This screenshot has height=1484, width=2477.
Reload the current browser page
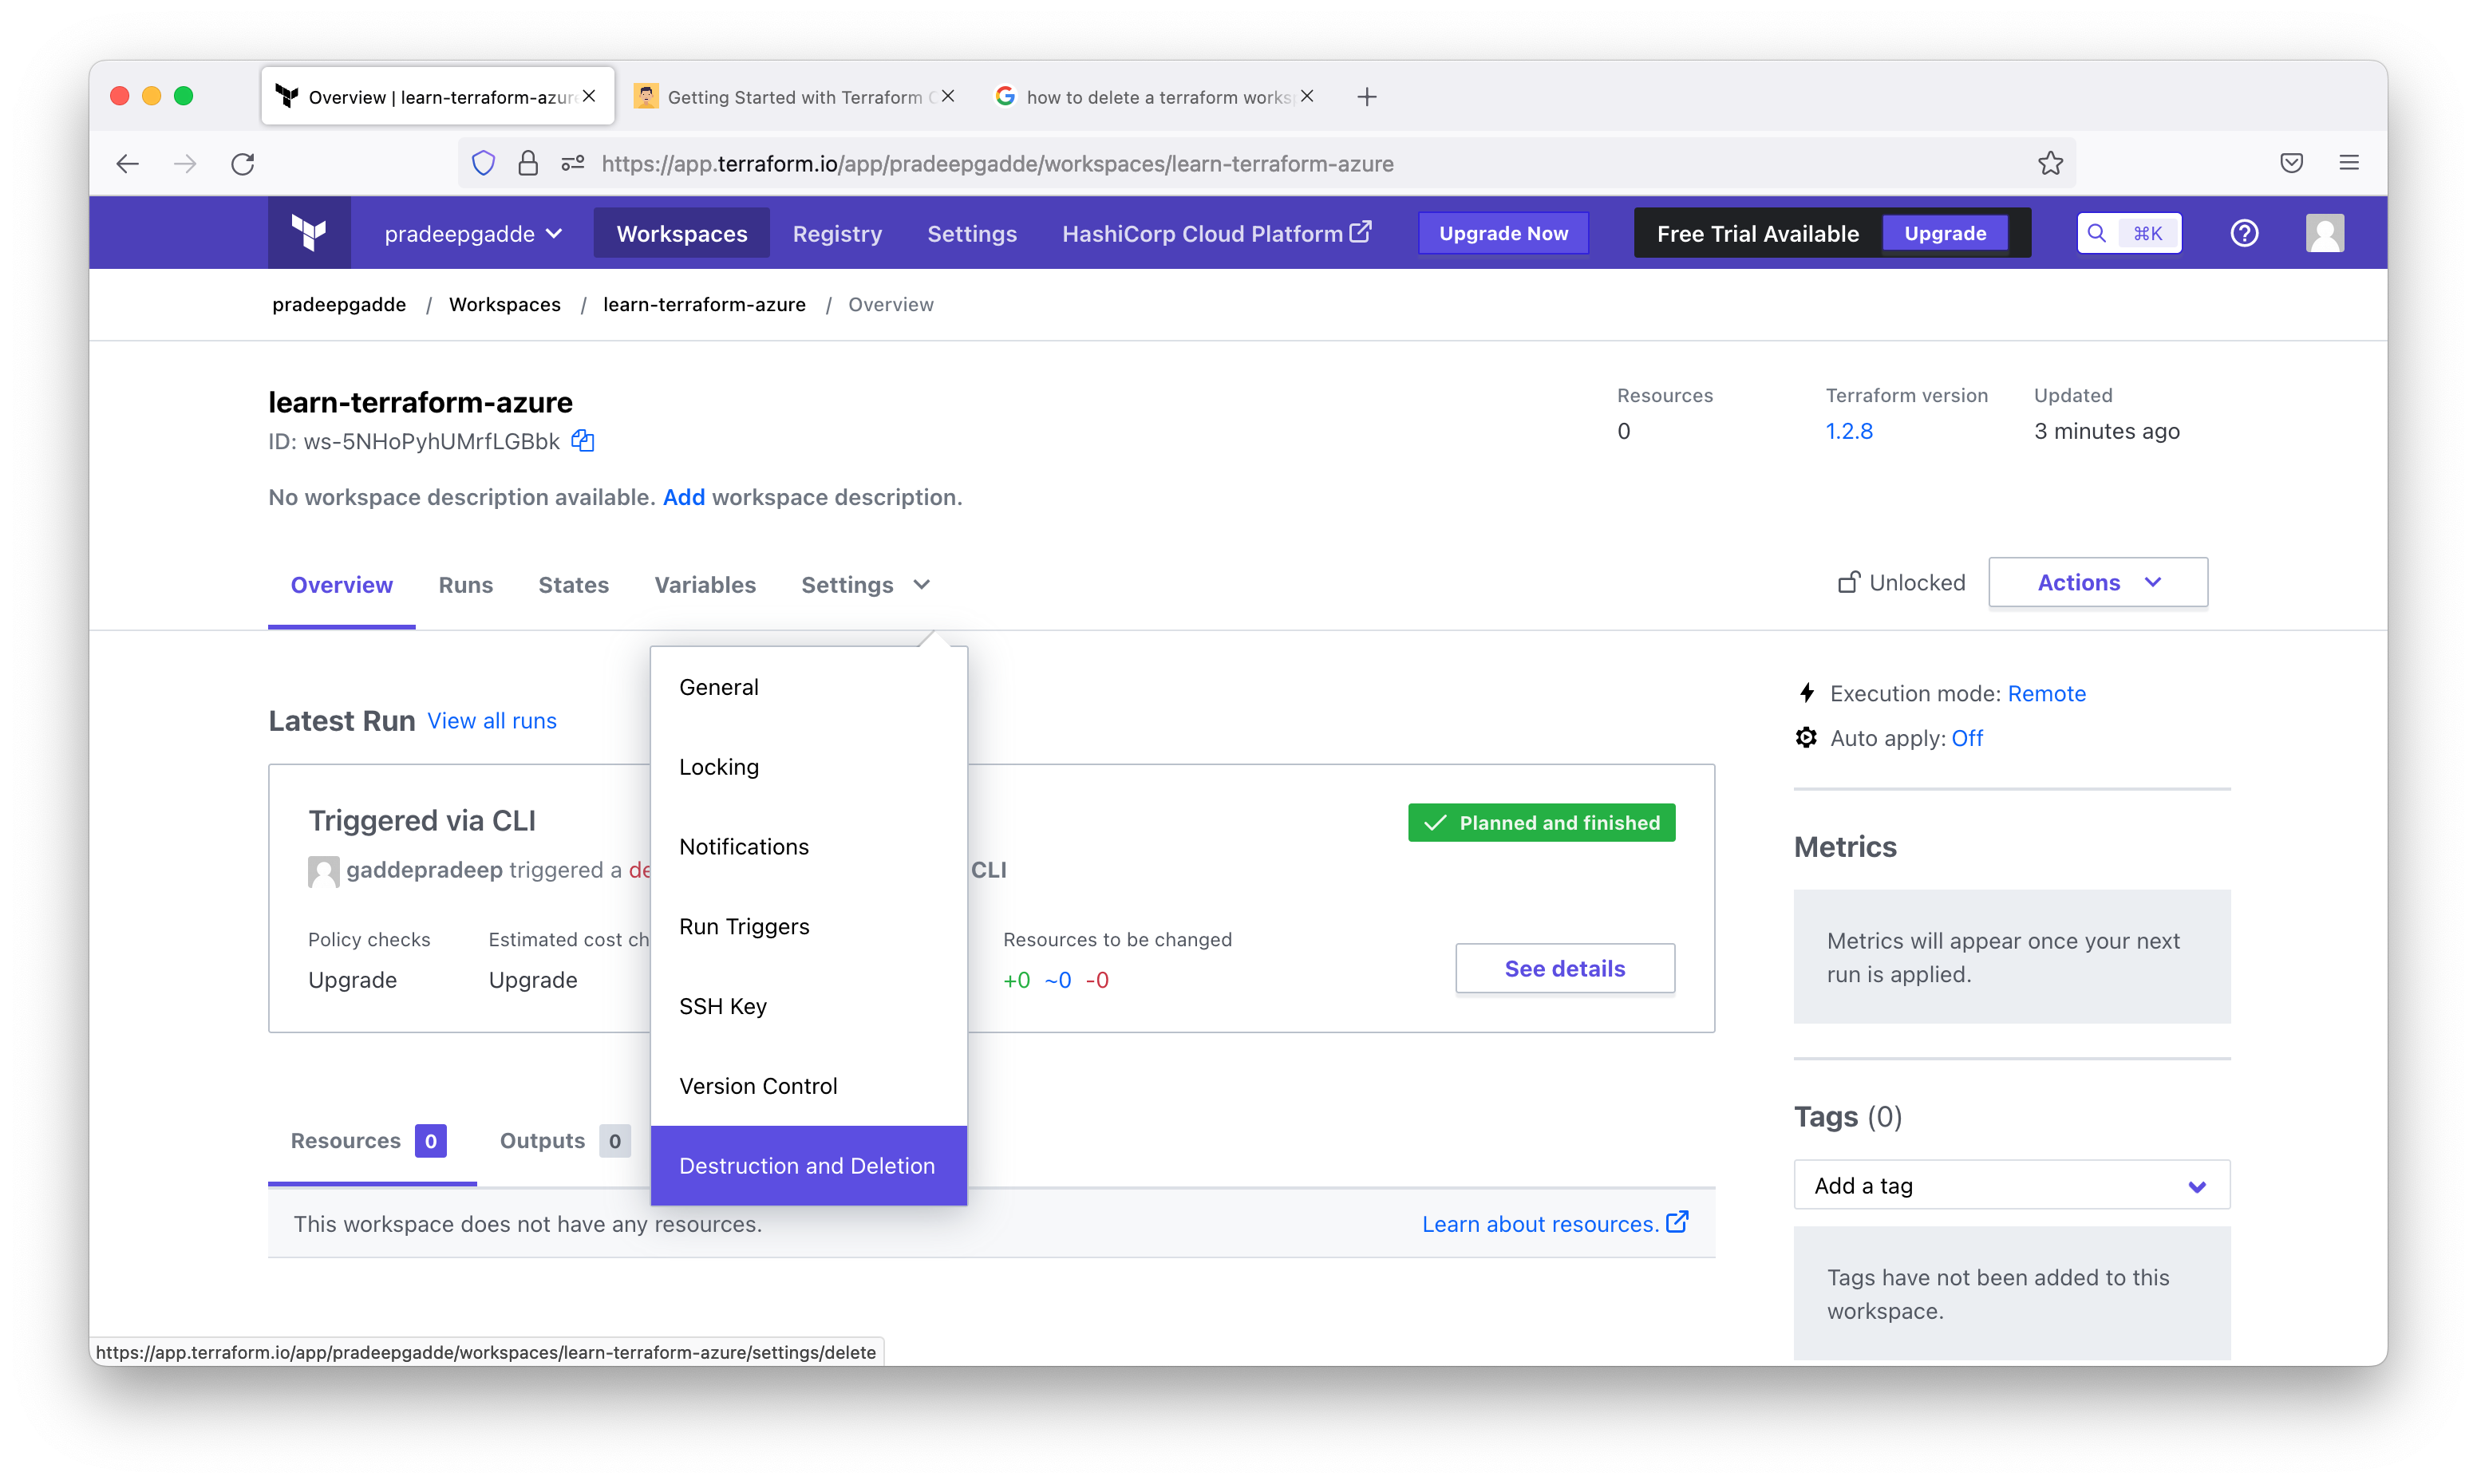243,163
